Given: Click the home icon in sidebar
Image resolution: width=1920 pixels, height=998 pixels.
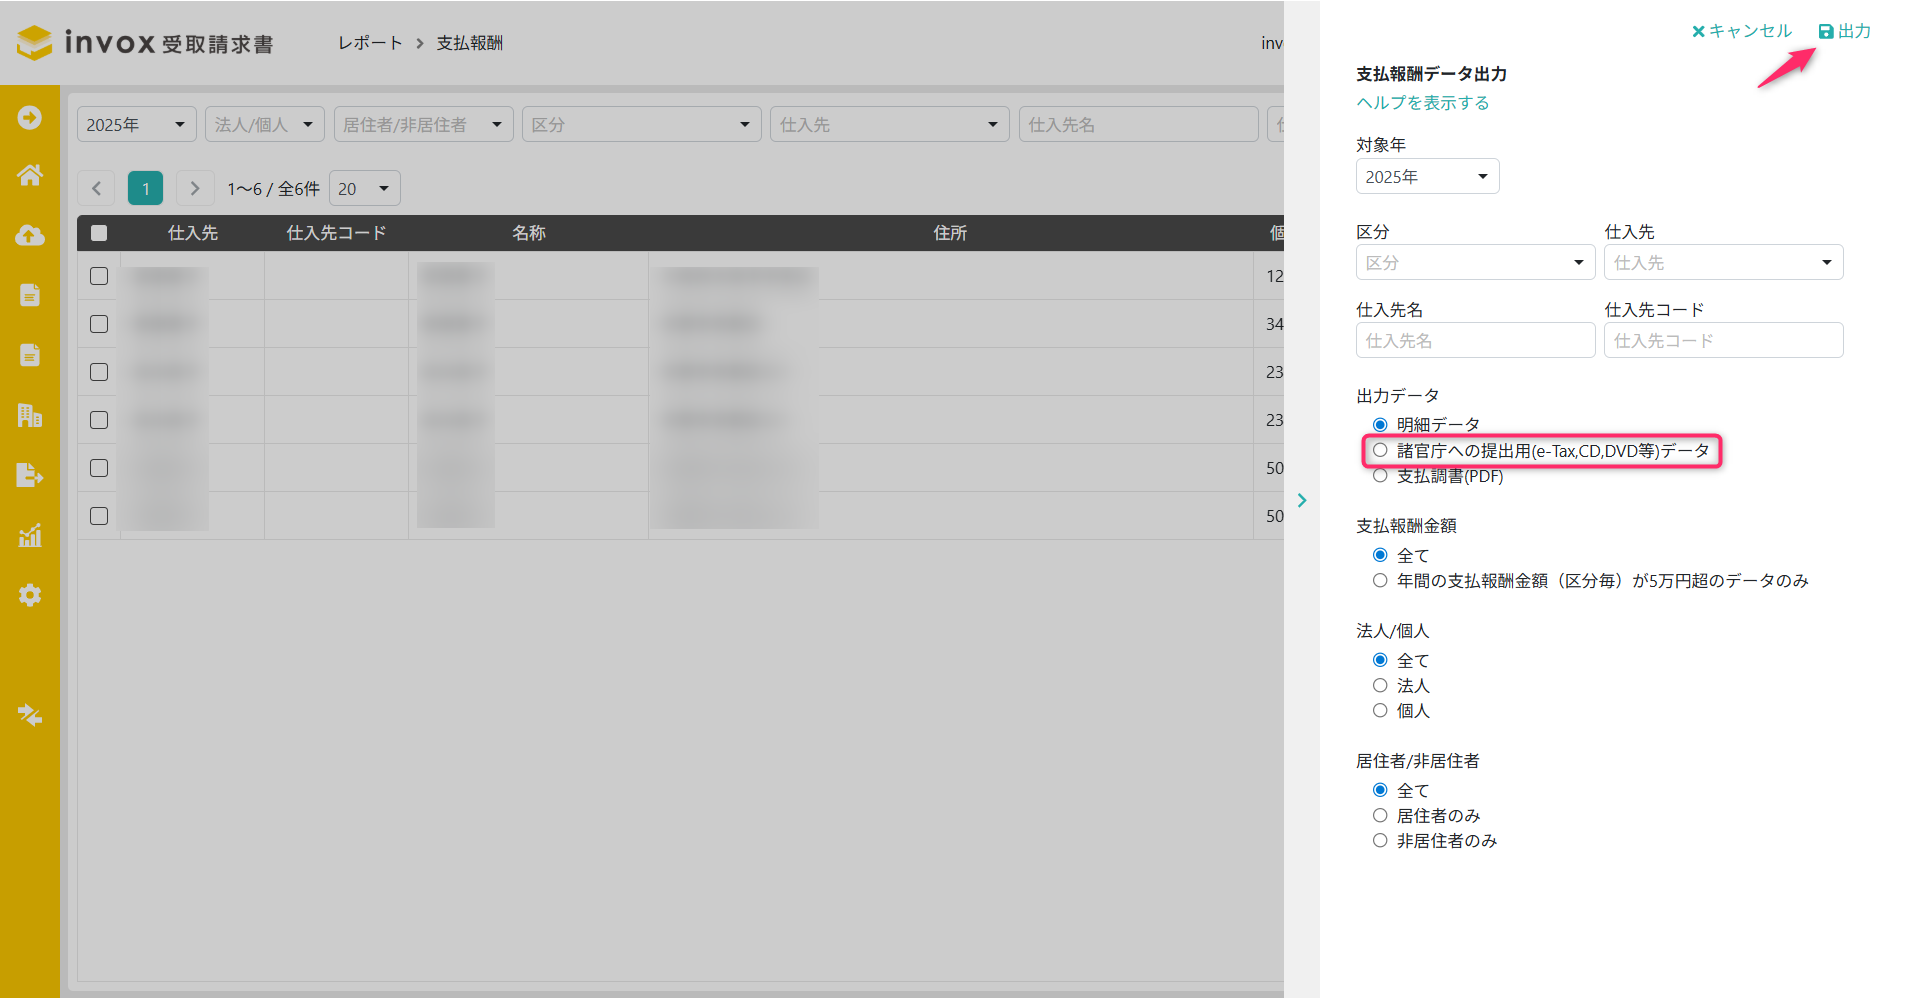Looking at the screenshot, I should [30, 176].
